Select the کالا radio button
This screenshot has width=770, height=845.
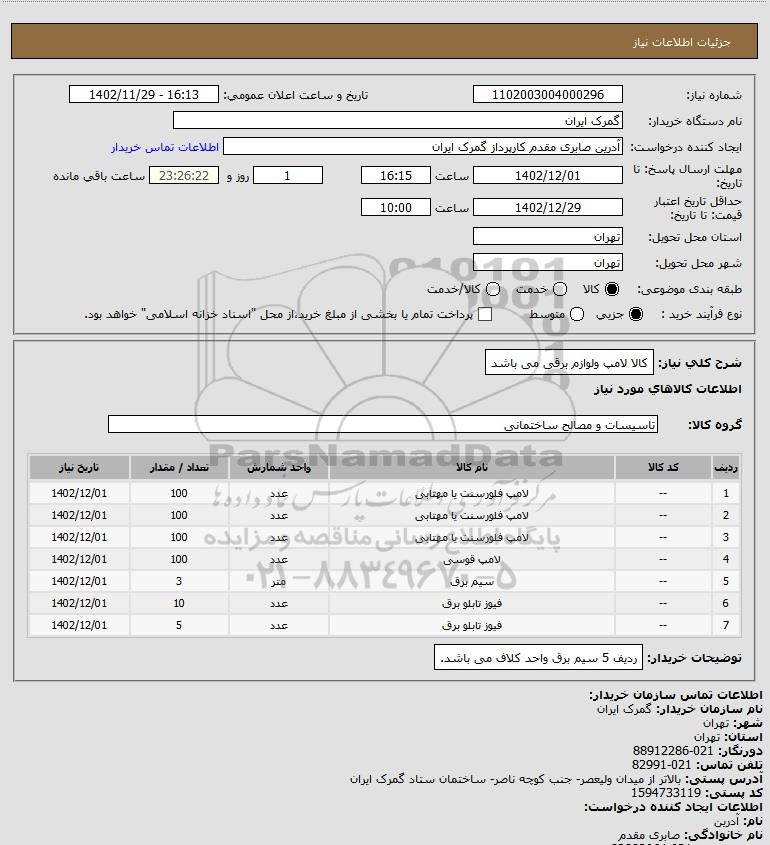point(612,289)
